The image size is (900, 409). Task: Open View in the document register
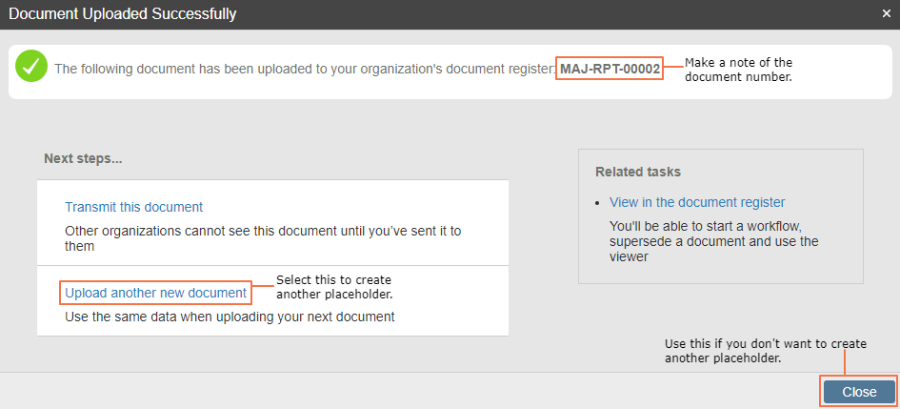[697, 202]
